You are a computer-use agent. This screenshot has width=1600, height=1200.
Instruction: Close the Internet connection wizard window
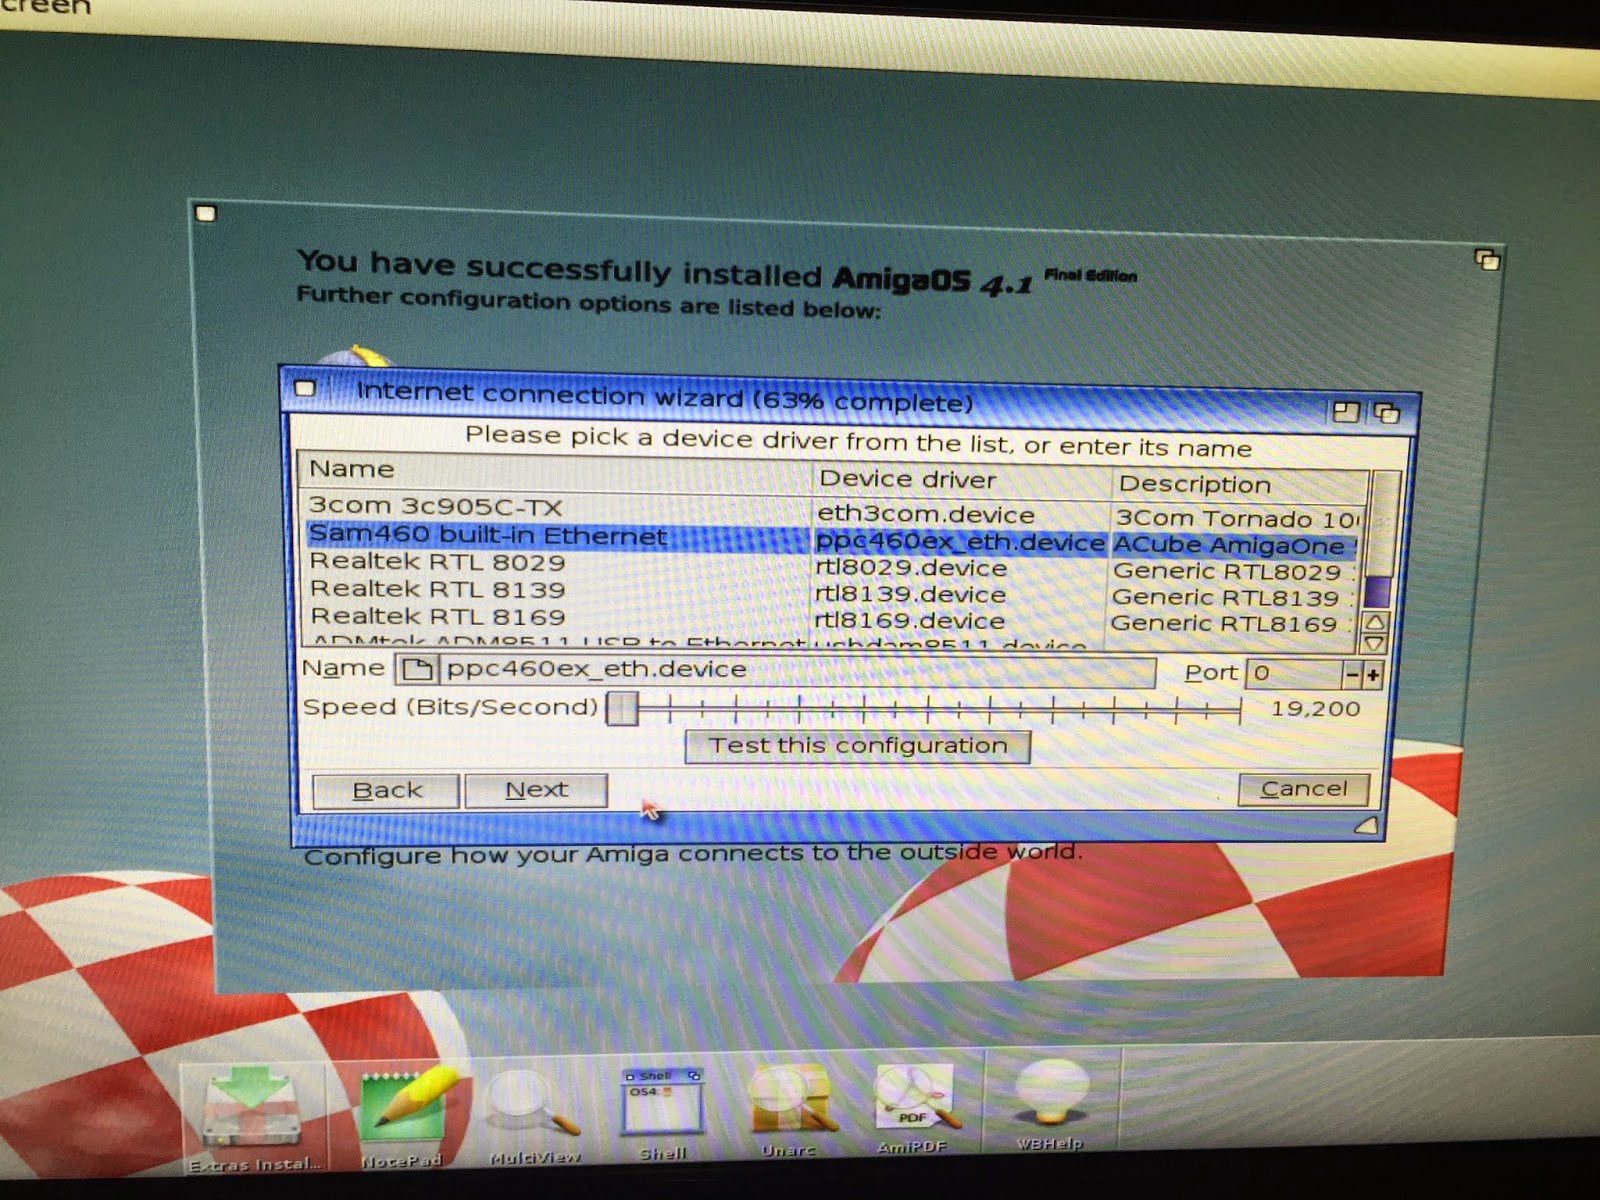coord(305,388)
